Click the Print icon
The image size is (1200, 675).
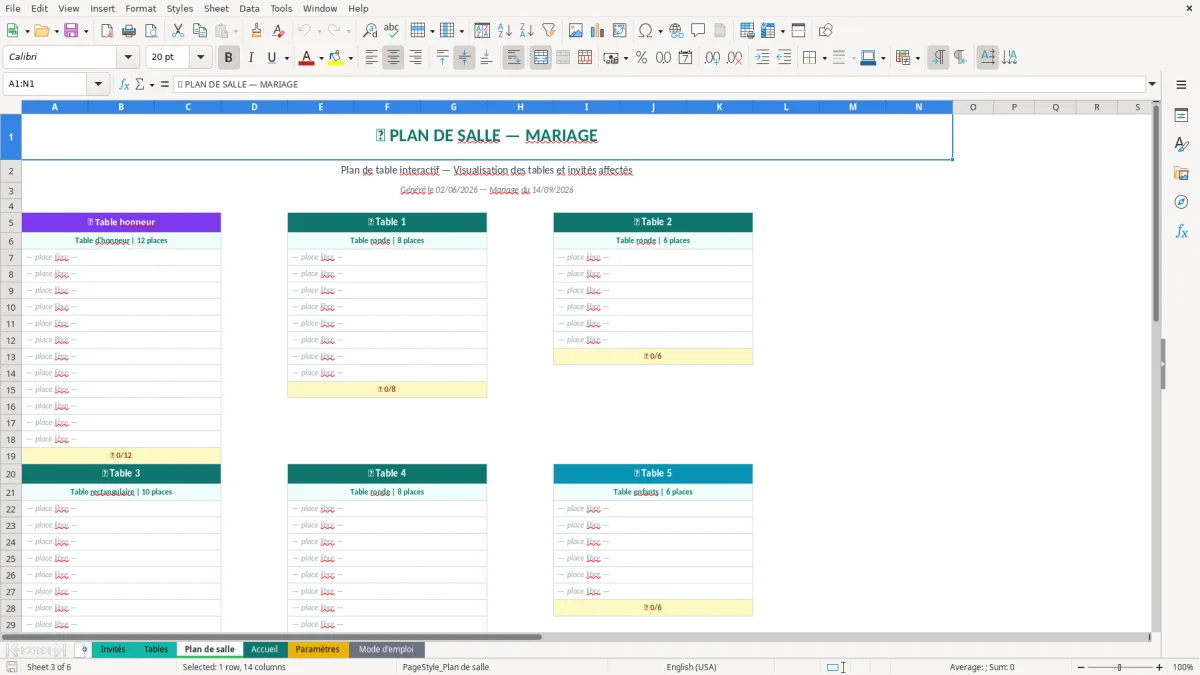point(128,31)
